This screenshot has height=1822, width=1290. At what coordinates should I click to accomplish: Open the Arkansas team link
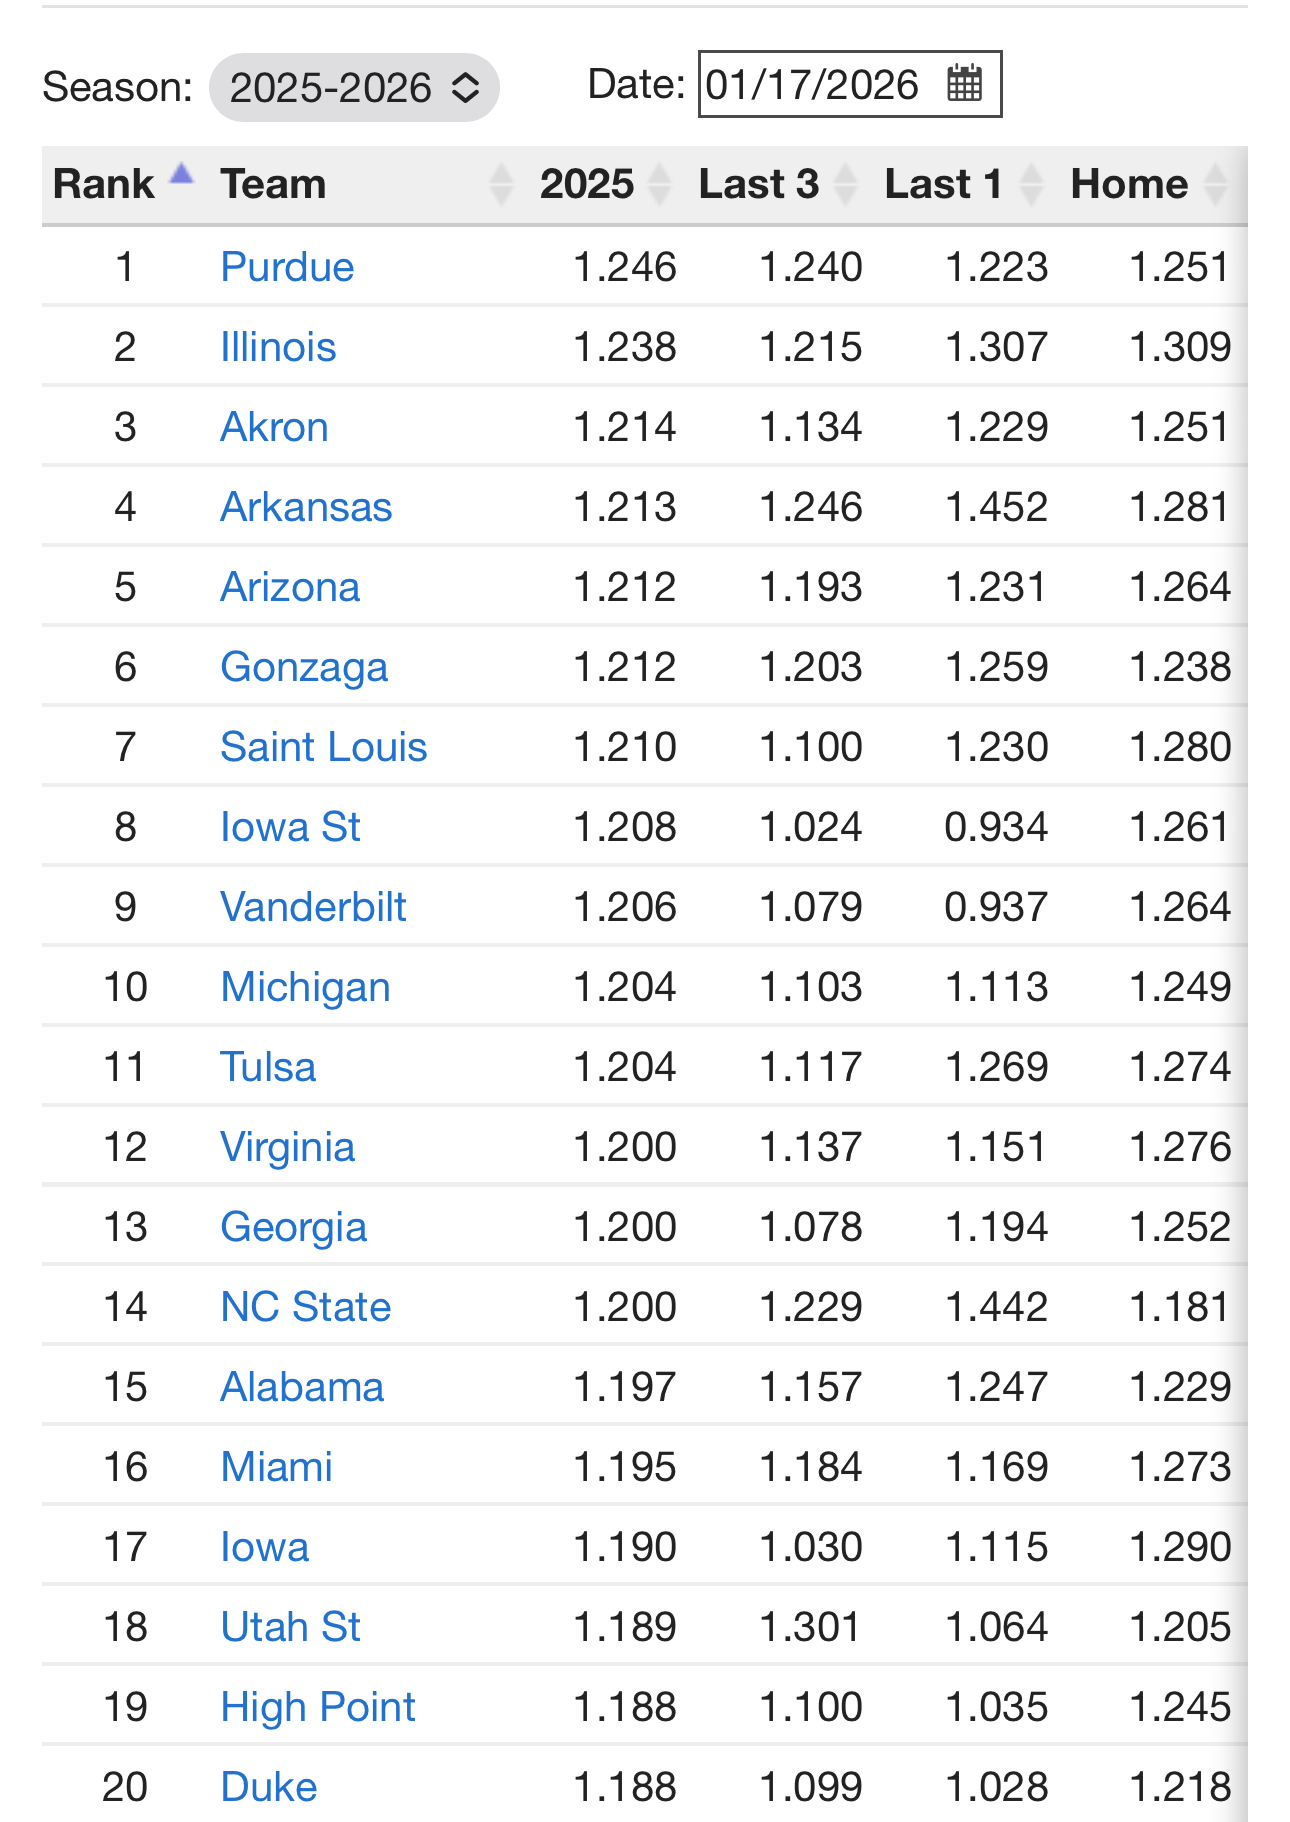click(x=306, y=507)
